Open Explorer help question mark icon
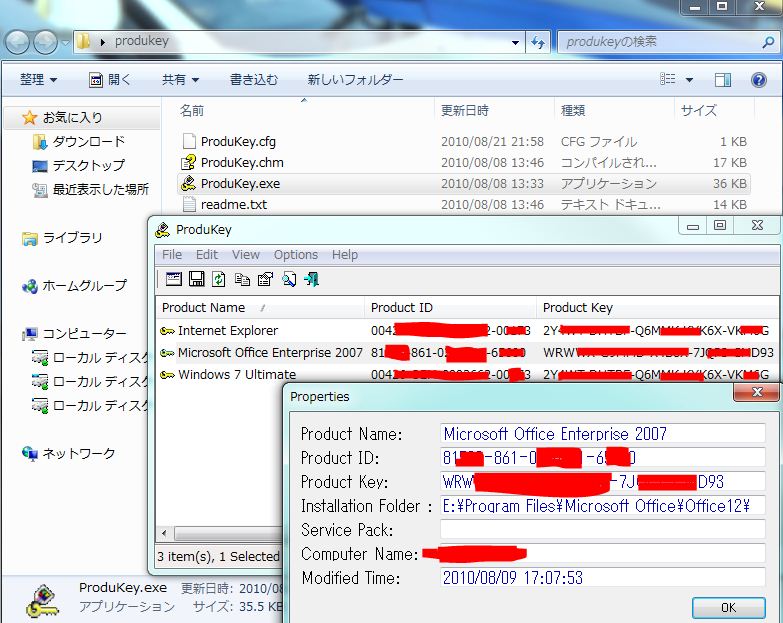This screenshot has height=623, width=783. click(x=759, y=79)
